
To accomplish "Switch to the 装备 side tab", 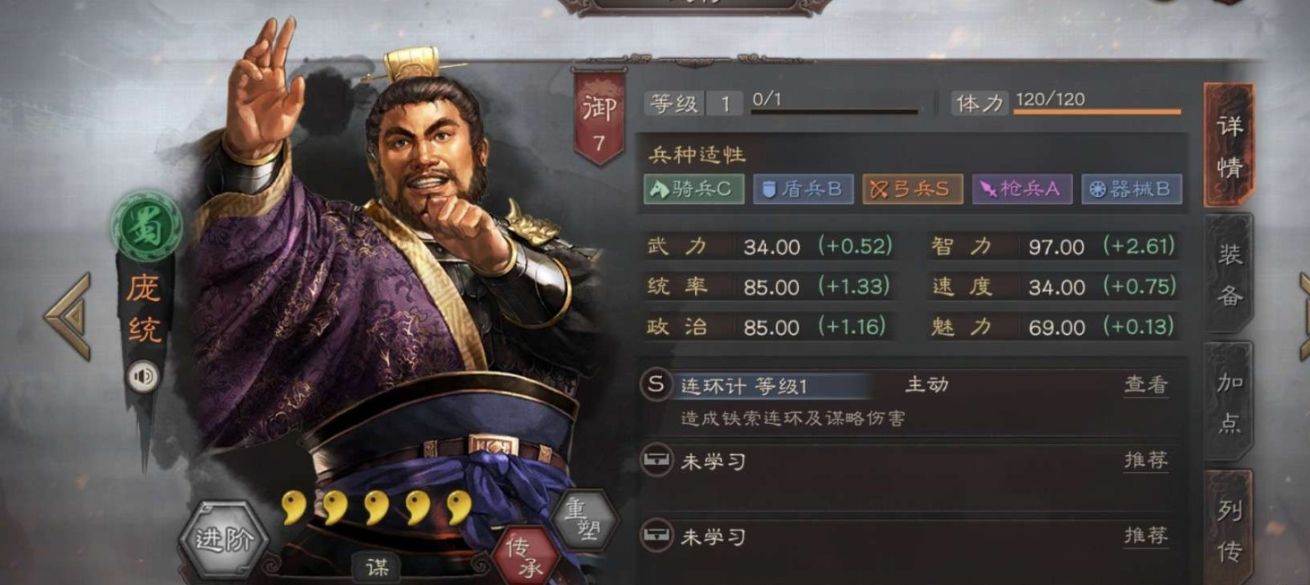I will [1229, 274].
